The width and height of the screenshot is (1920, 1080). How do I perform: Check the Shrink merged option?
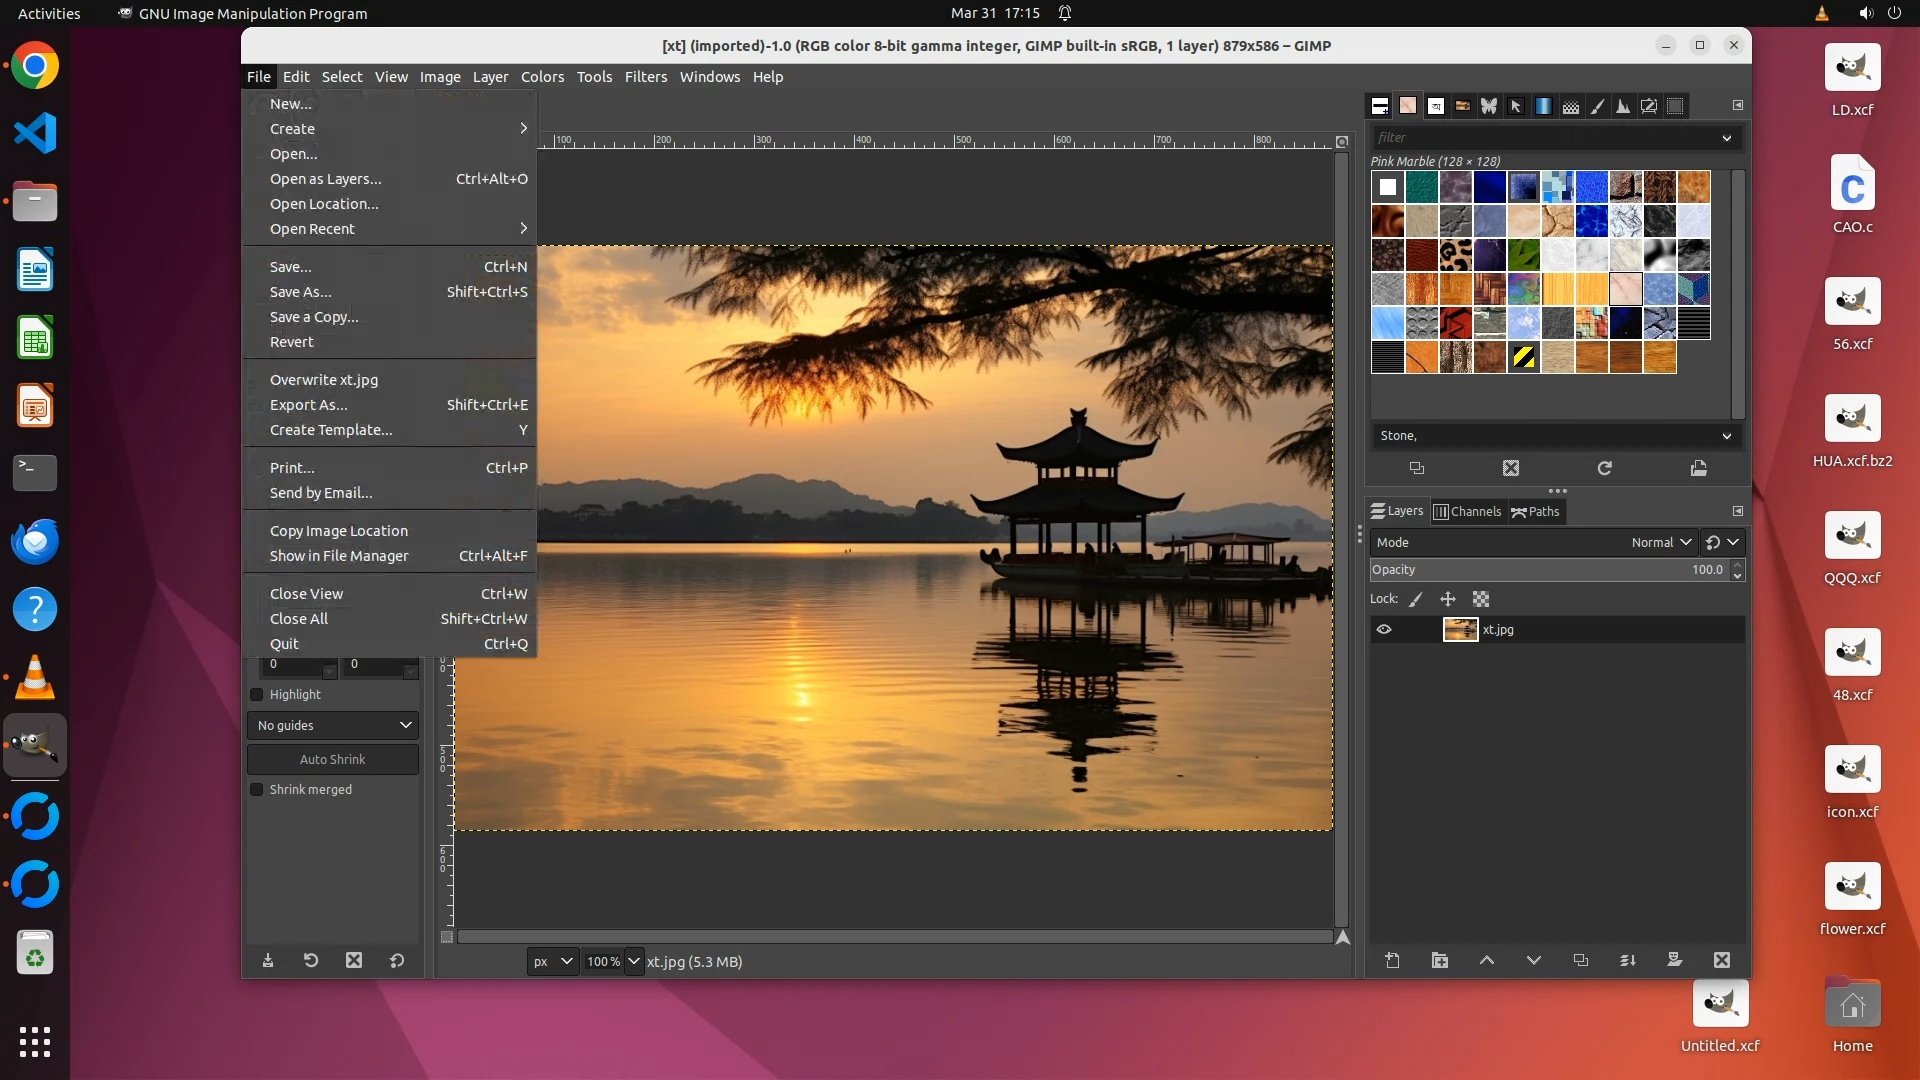point(257,789)
